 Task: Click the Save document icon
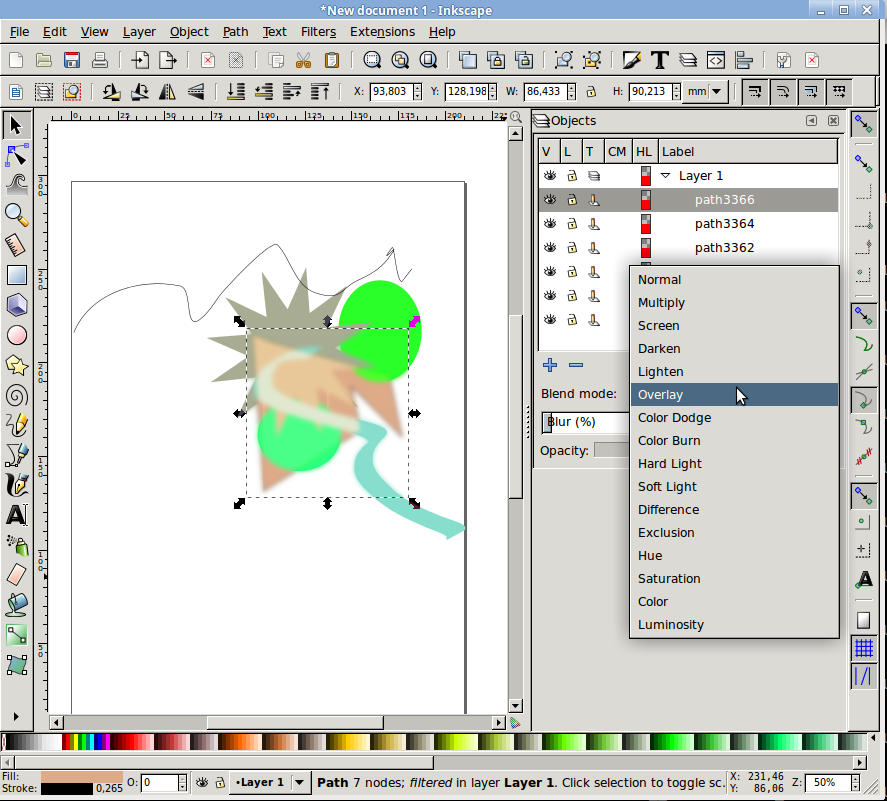(72, 60)
